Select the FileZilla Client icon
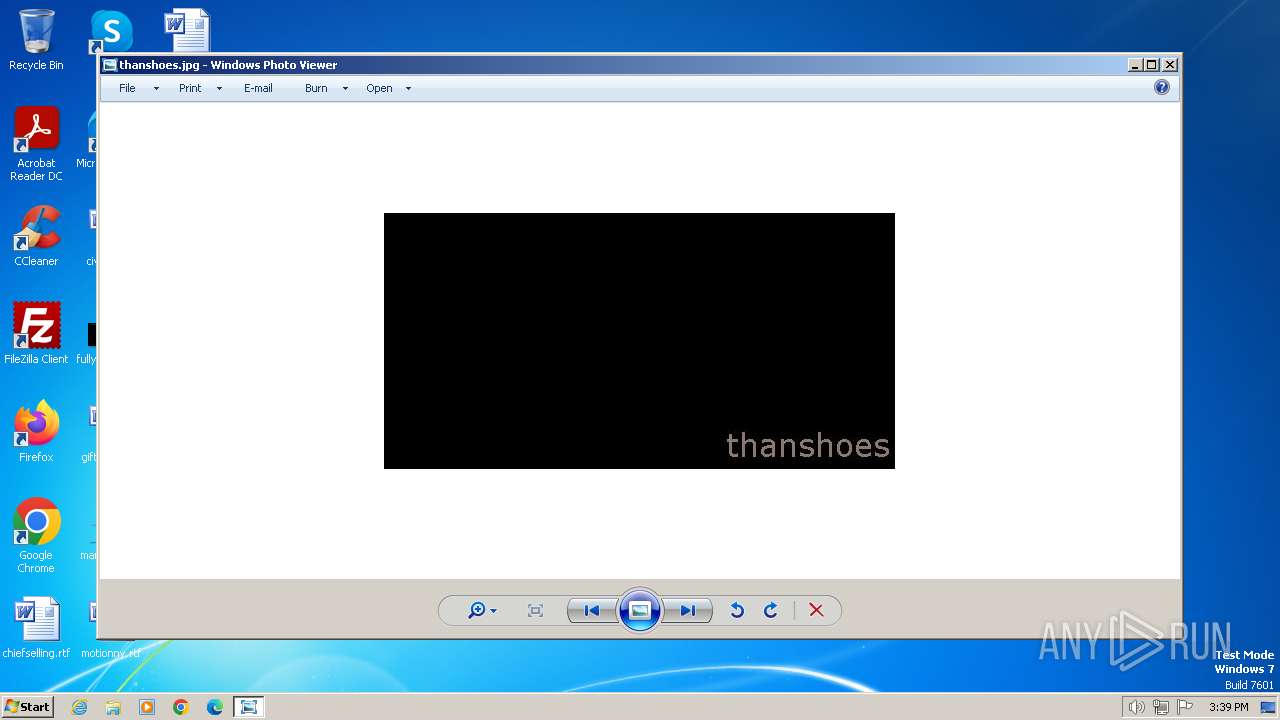The image size is (1280, 720). click(36, 333)
